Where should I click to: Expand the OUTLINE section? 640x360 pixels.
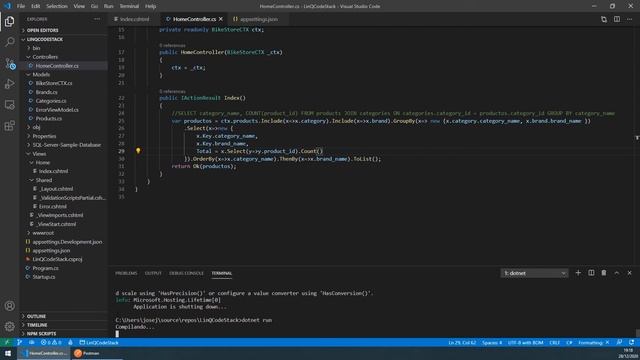(x=64, y=316)
